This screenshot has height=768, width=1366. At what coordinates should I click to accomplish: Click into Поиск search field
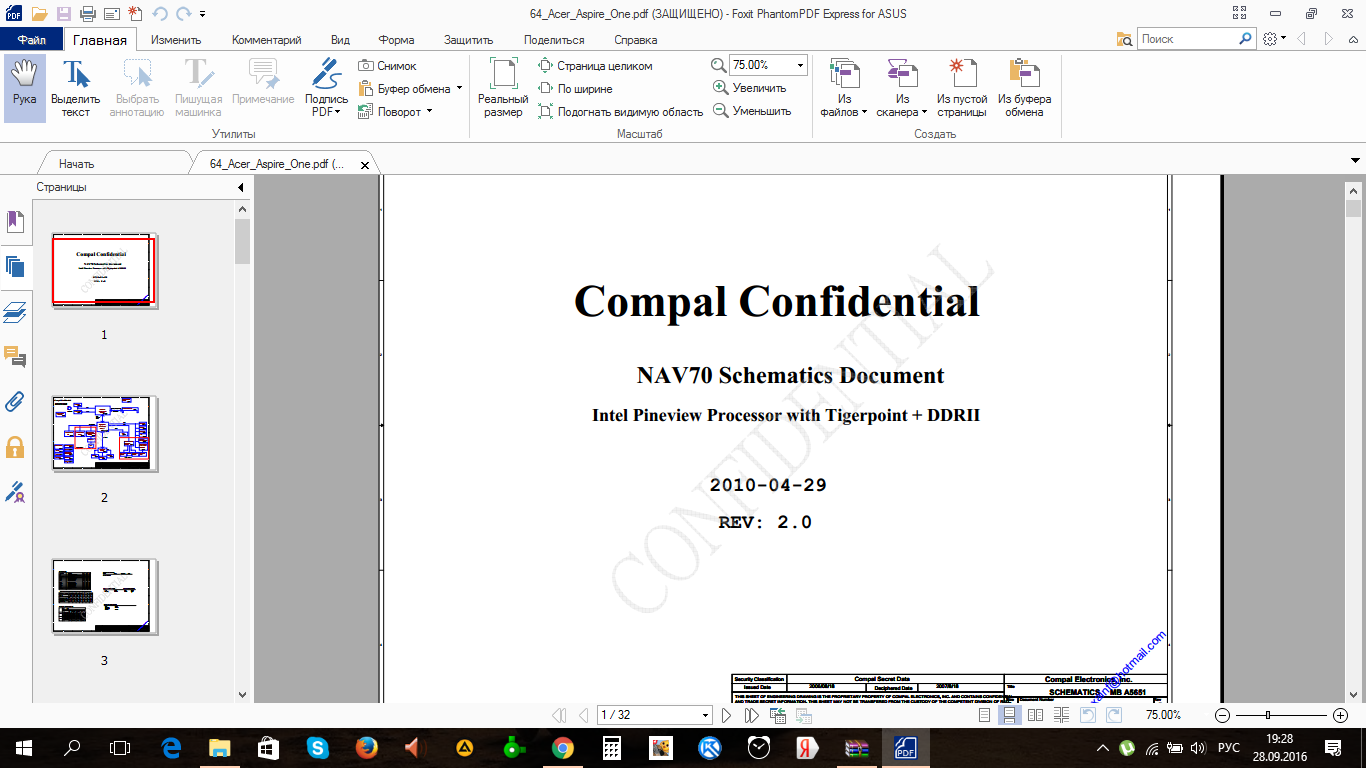pos(1187,39)
